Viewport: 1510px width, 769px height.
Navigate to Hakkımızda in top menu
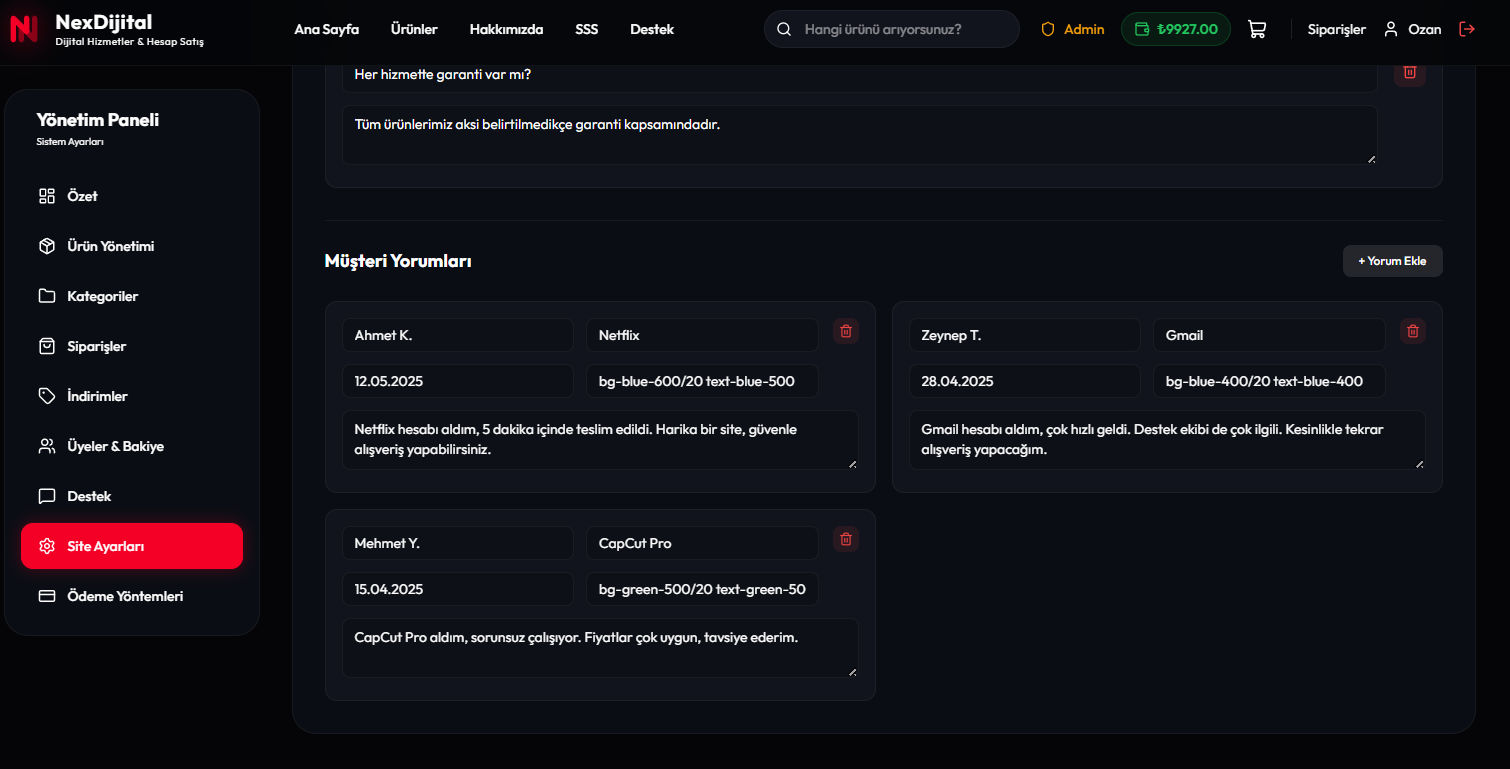pyautogui.click(x=506, y=29)
